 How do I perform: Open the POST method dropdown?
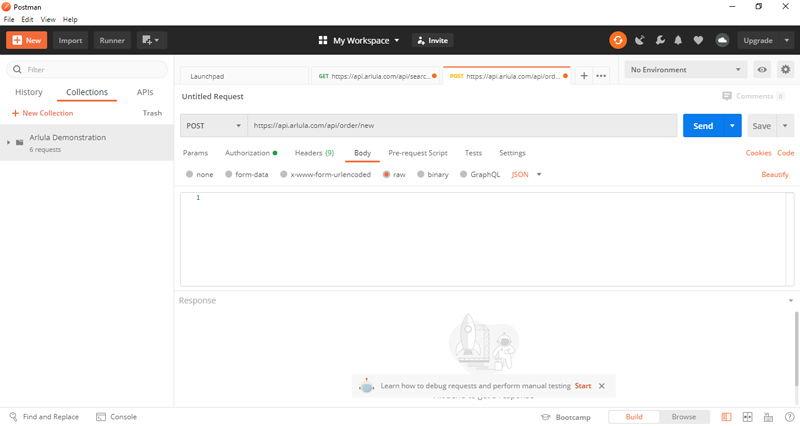pos(214,126)
